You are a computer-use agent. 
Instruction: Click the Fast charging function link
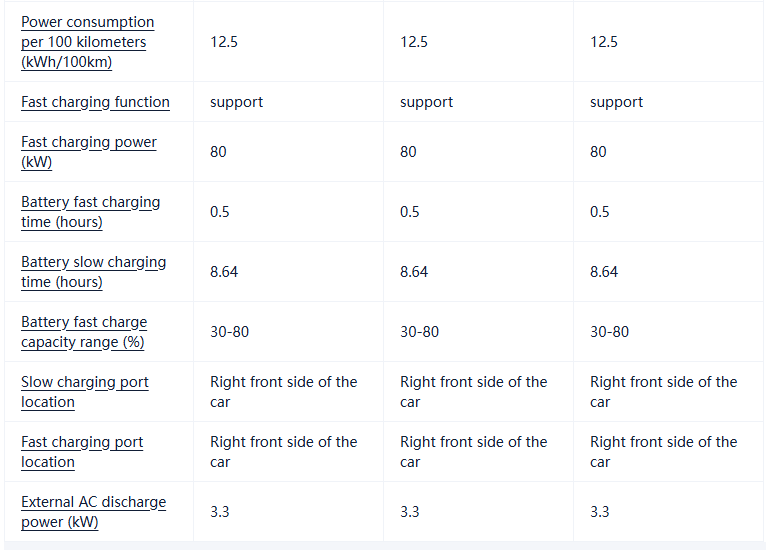pyautogui.click(x=95, y=102)
